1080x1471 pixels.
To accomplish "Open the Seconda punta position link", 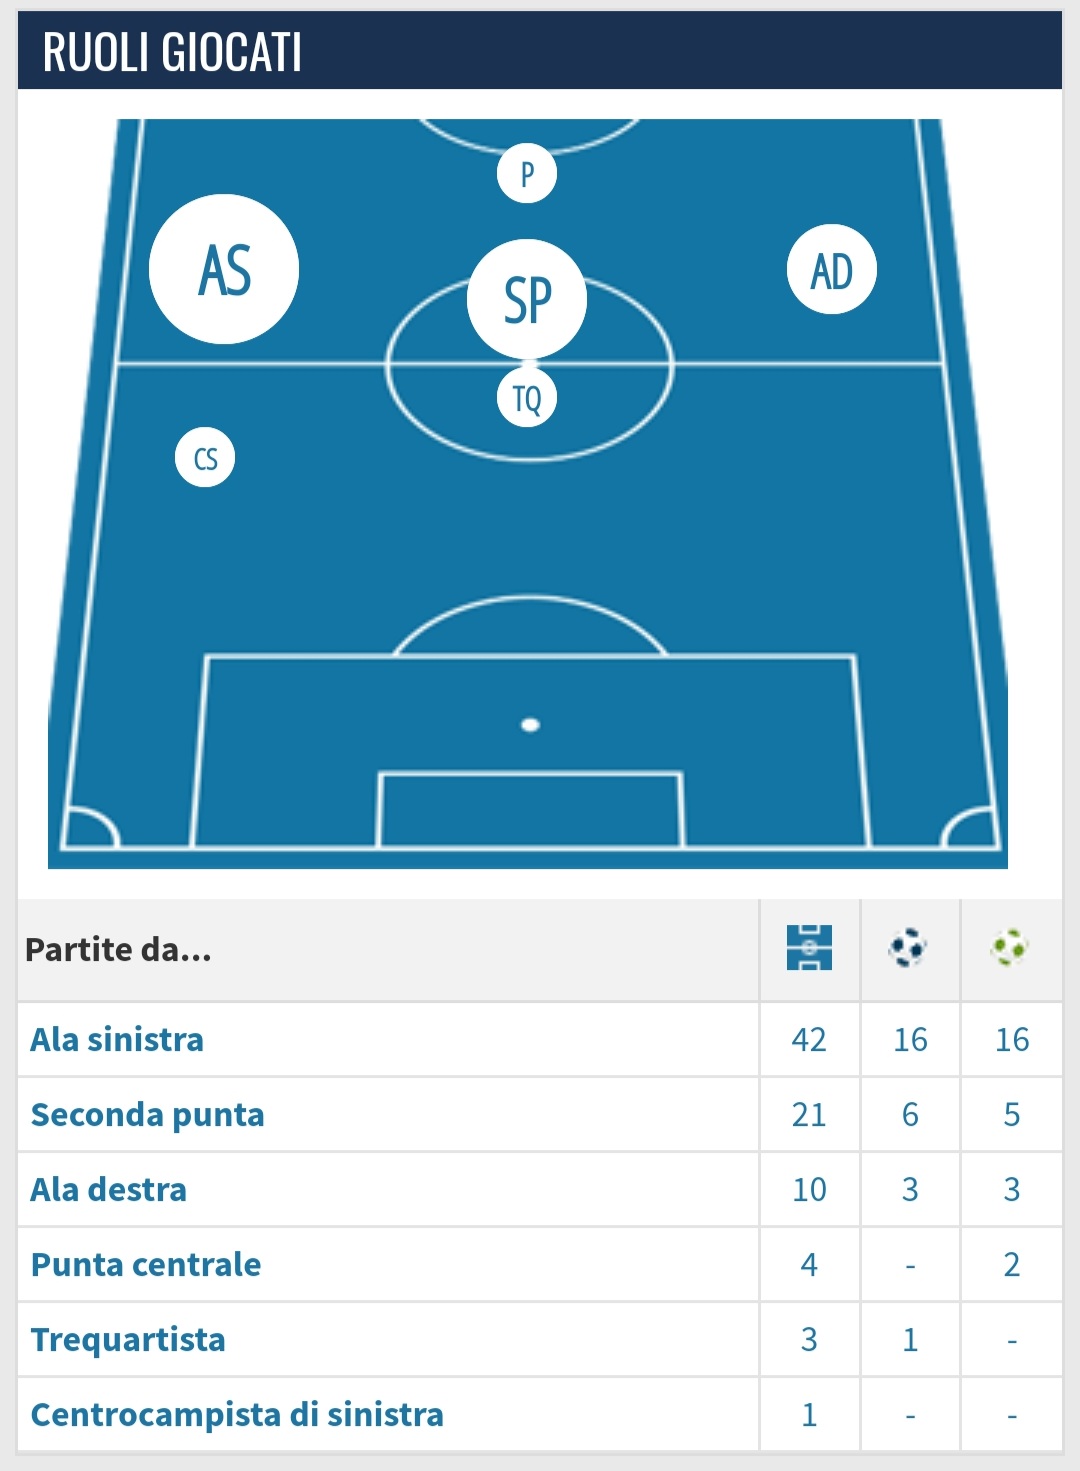I will pos(148,1115).
